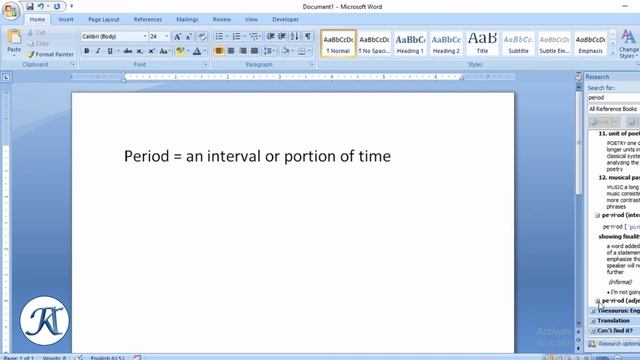This screenshot has width=640, height=360.
Task: Open Paragraph dialog launcher
Action: click(311, 64)
